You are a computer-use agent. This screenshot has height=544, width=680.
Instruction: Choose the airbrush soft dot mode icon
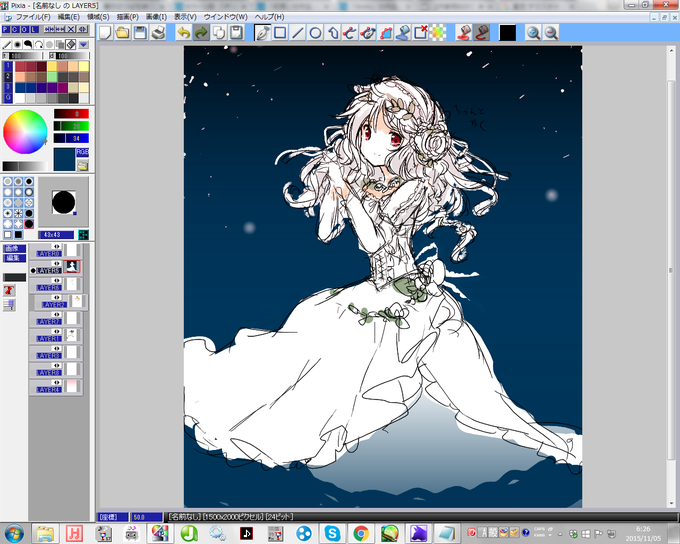coord(17,45)
